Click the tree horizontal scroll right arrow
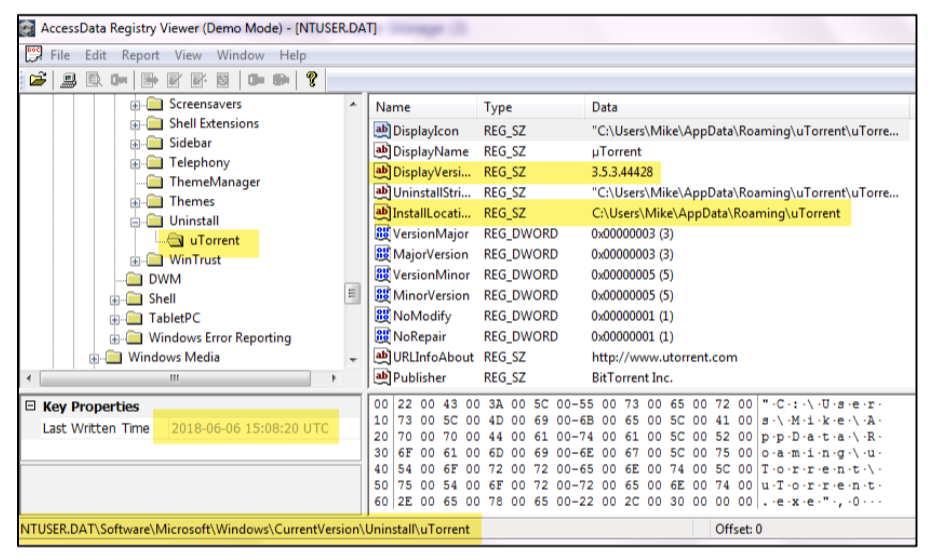The image size is (936, 560). coord(334,378)
